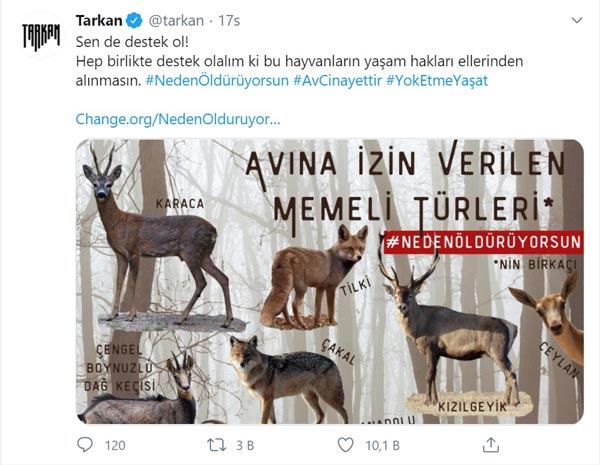Click the @tarkan handle
The width and height of the screenshot is (600, 465).
[x=176, y=20]
